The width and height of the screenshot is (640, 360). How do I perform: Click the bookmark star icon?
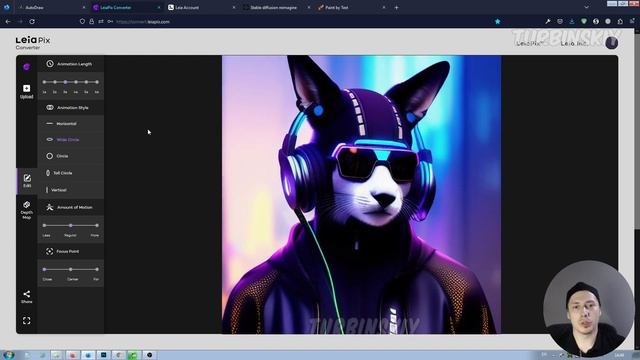(x=498, y=22)
